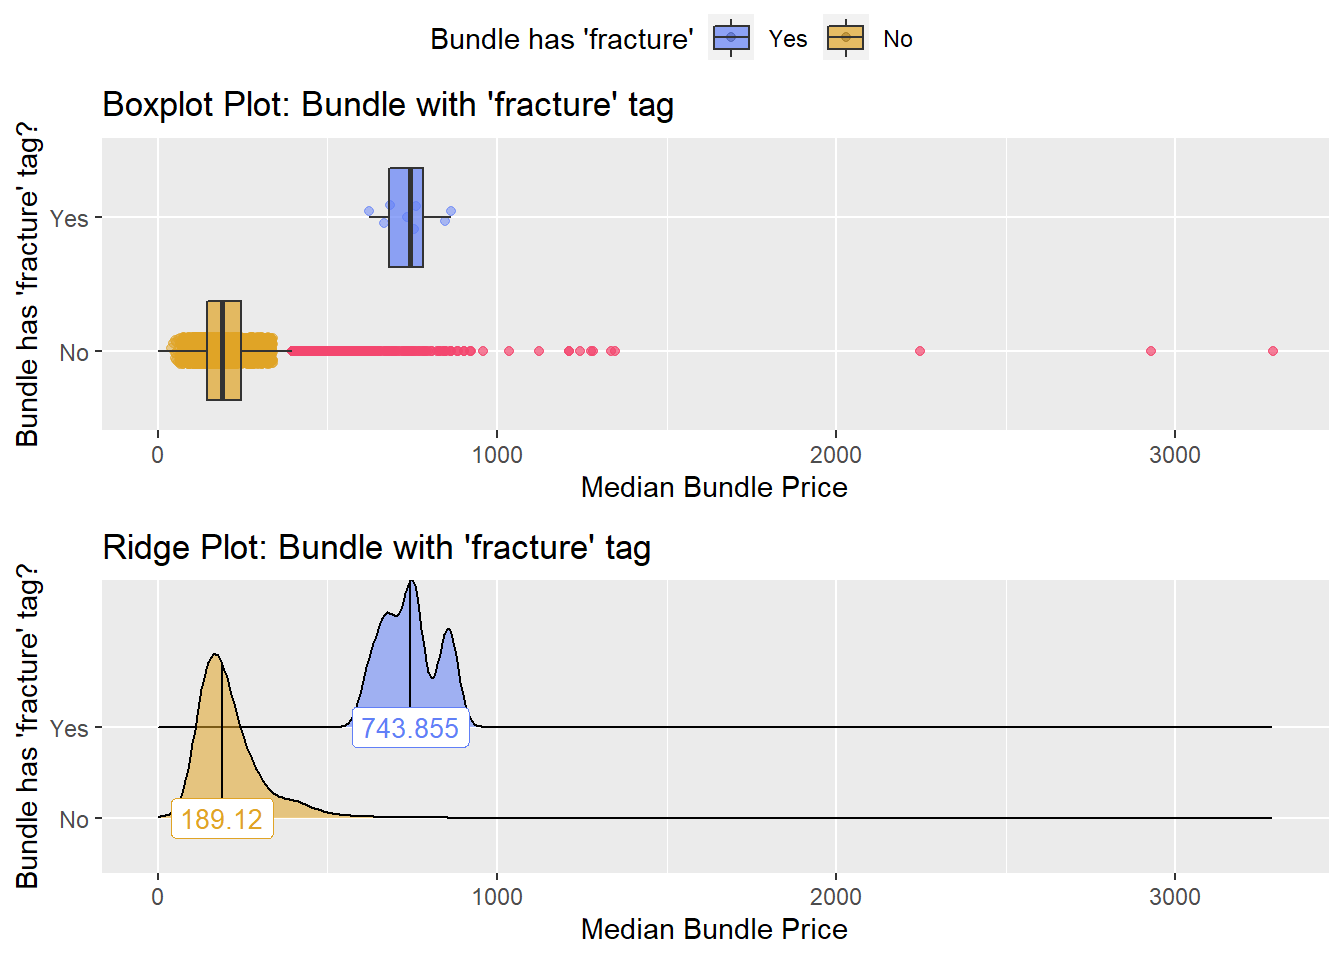
Task: Click the 'Yes' legend label text
Action: point(788,39)
